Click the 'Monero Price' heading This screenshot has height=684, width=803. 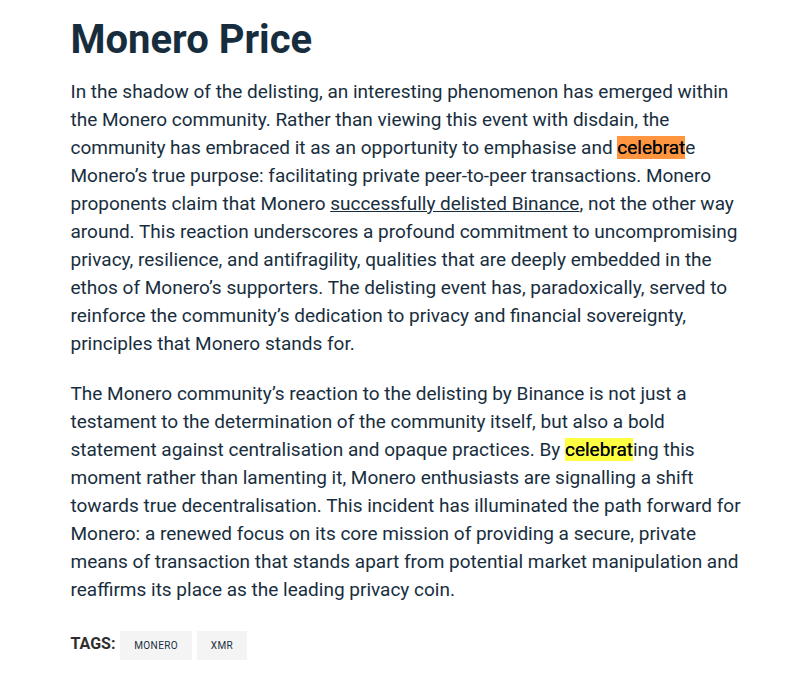(191, 40)
